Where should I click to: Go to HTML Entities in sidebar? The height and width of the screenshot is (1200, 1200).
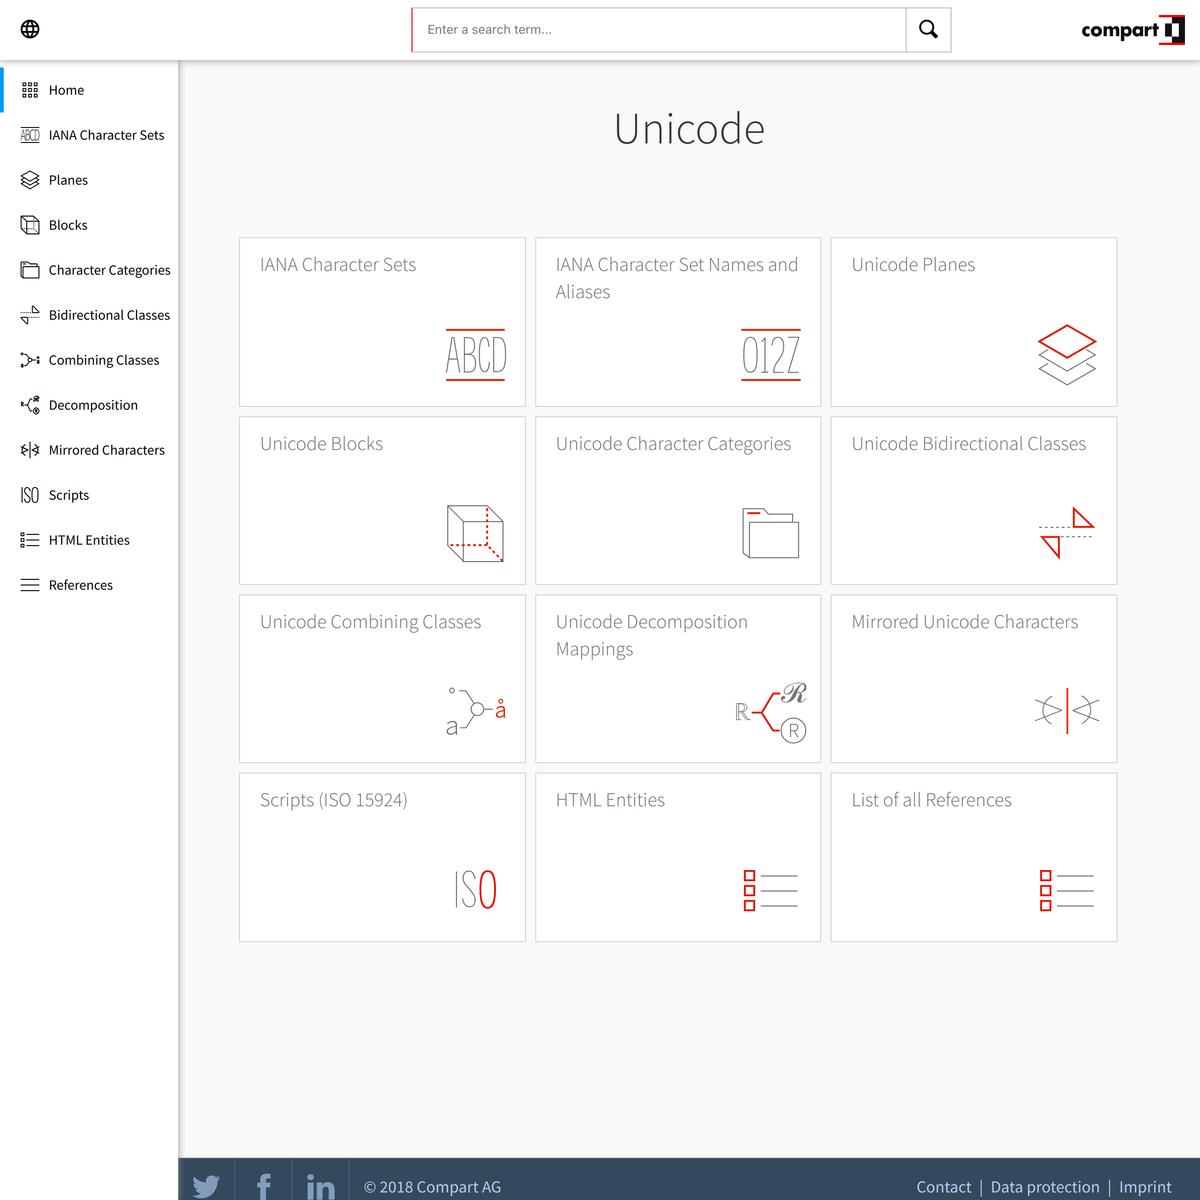pos(89,540)
